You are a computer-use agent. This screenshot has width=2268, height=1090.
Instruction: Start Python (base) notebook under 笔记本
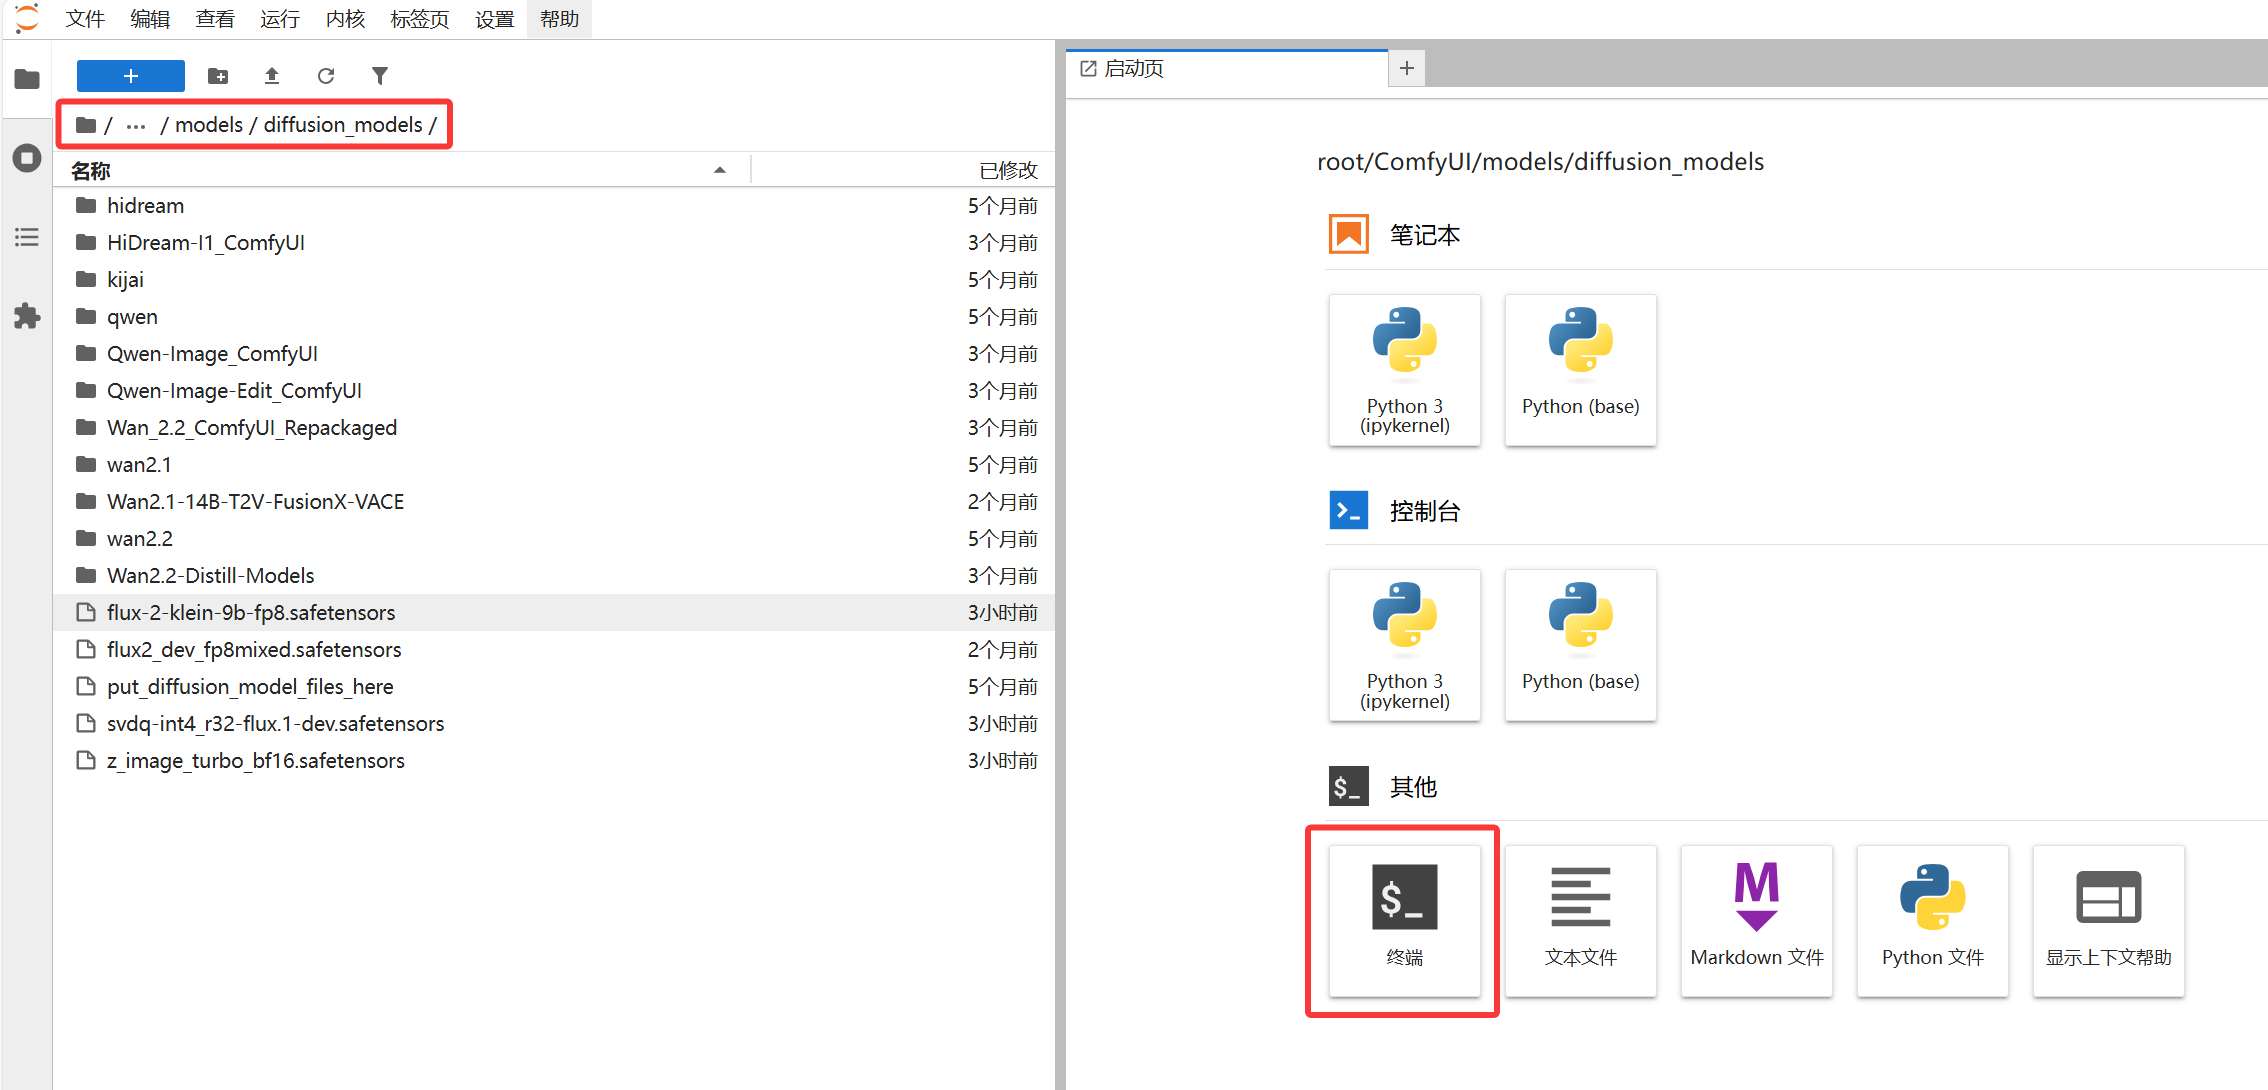[x=1580, y=370]
